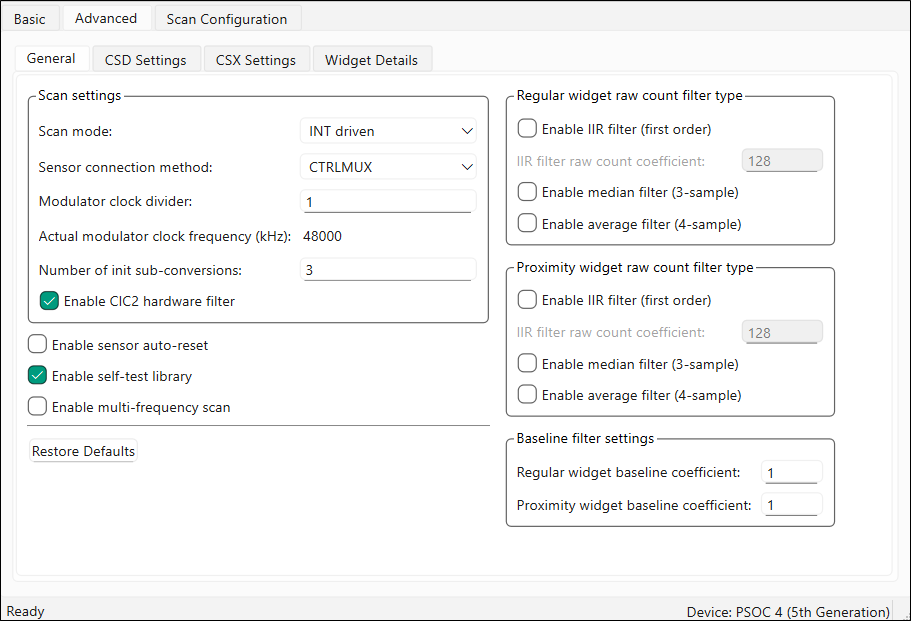Open the Scan Configuration tab

click(227, 19)
